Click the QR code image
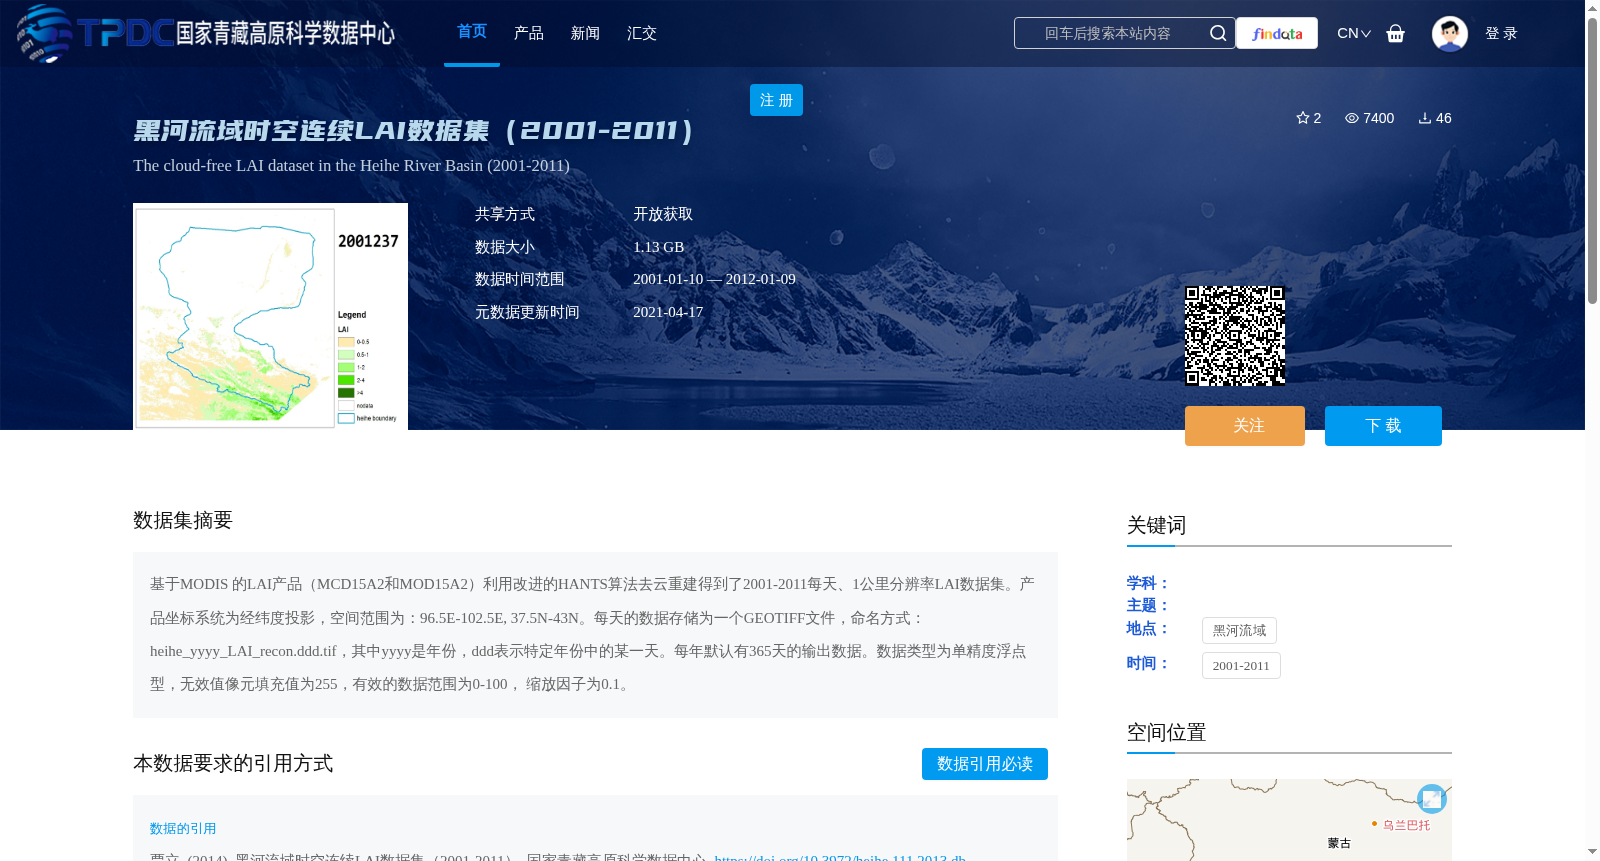 coord(1235,336)
